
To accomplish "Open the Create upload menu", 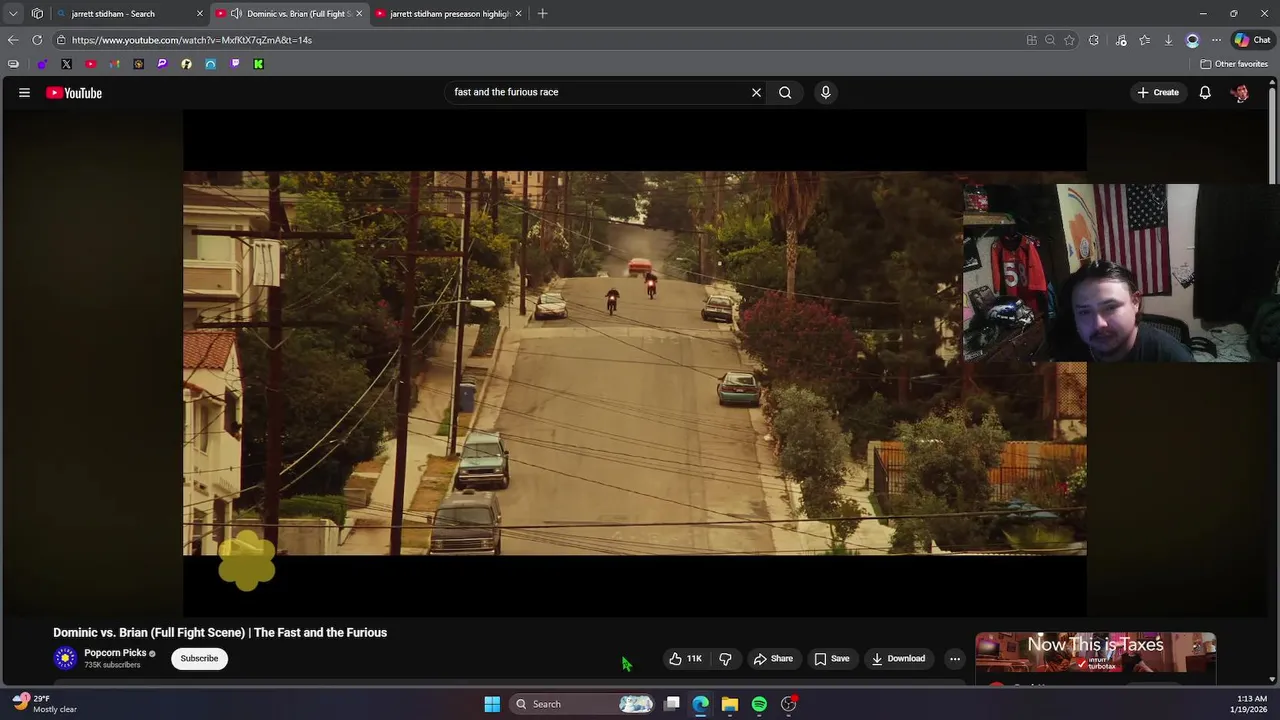I will [x=1158, y=92].
